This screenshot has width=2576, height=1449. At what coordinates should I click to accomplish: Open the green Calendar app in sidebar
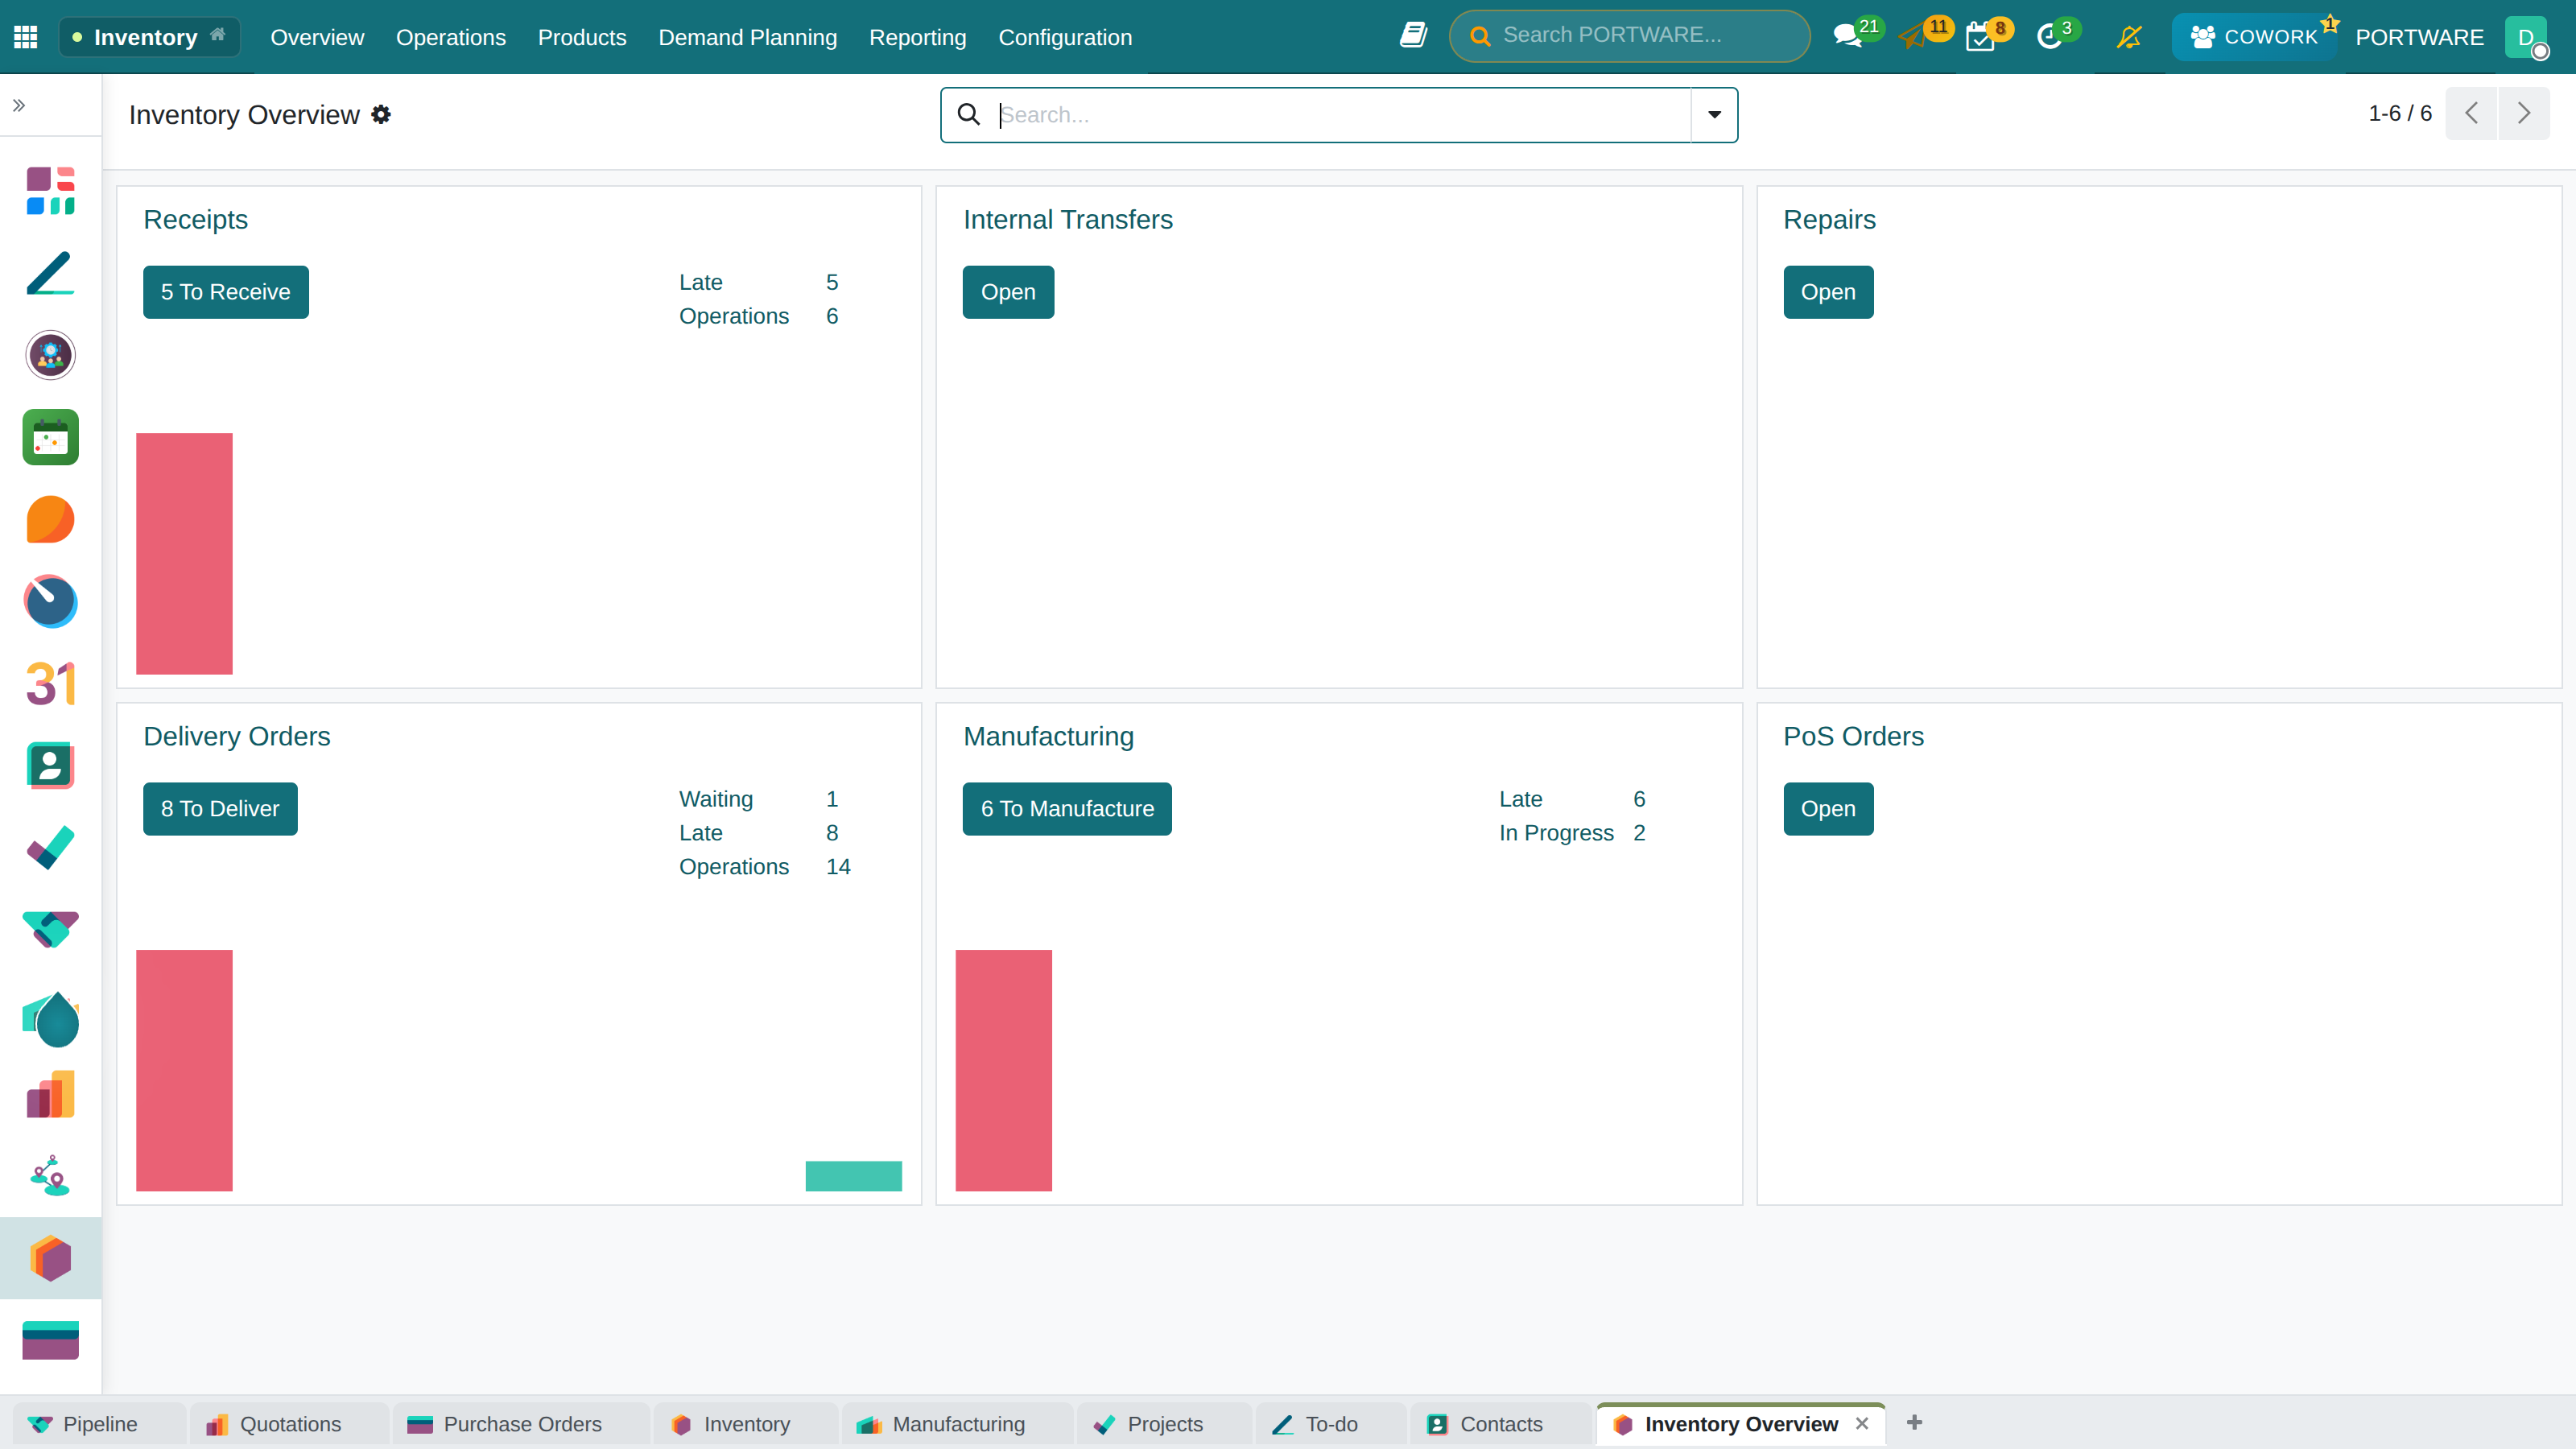(50, 437)
